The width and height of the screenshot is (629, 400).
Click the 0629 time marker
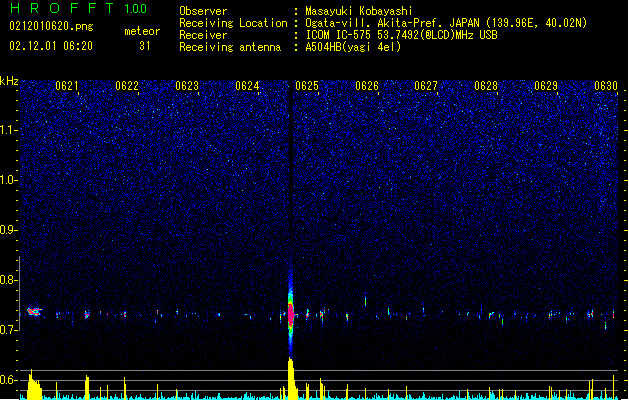click(546, 86)
